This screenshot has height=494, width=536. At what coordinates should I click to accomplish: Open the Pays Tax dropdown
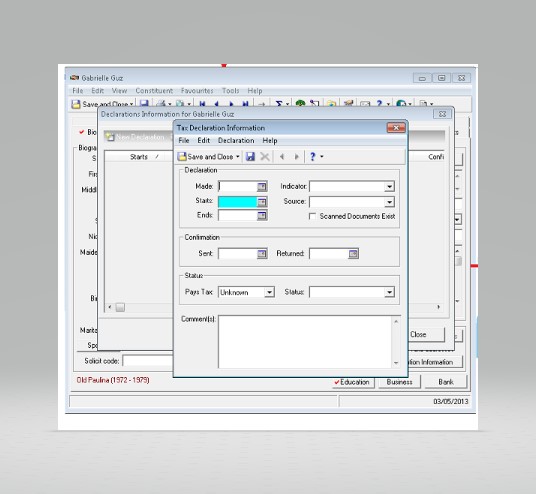(x=269, y=292)
